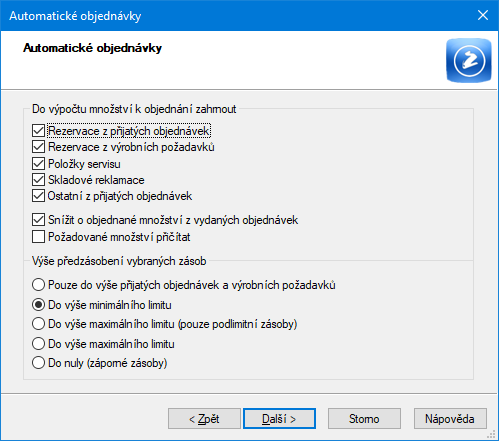
Task: Close the Automatické objednávky dialog
Action: (x=483, y=15)
